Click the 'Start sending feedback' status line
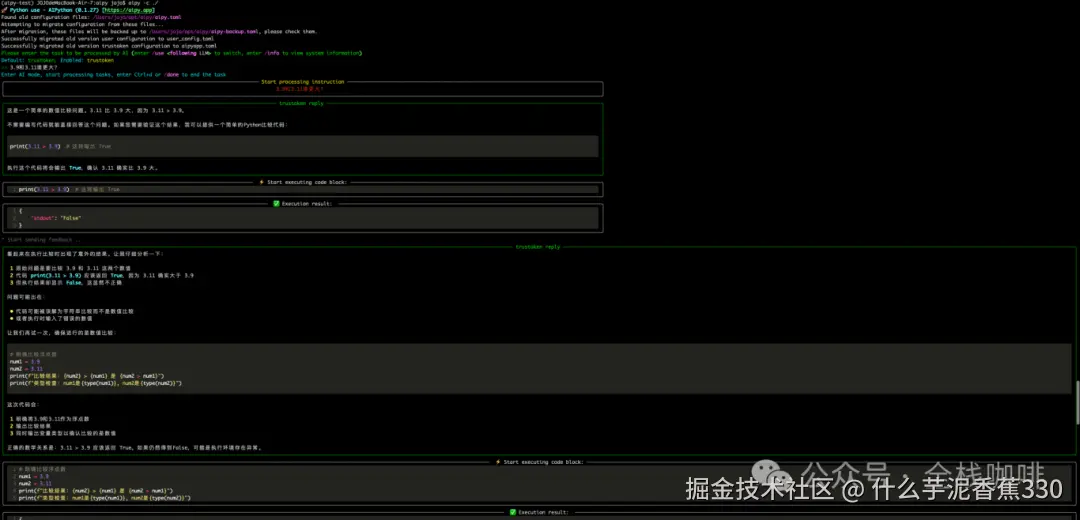Screen dimensions: 1080x520 click(41, 240)
